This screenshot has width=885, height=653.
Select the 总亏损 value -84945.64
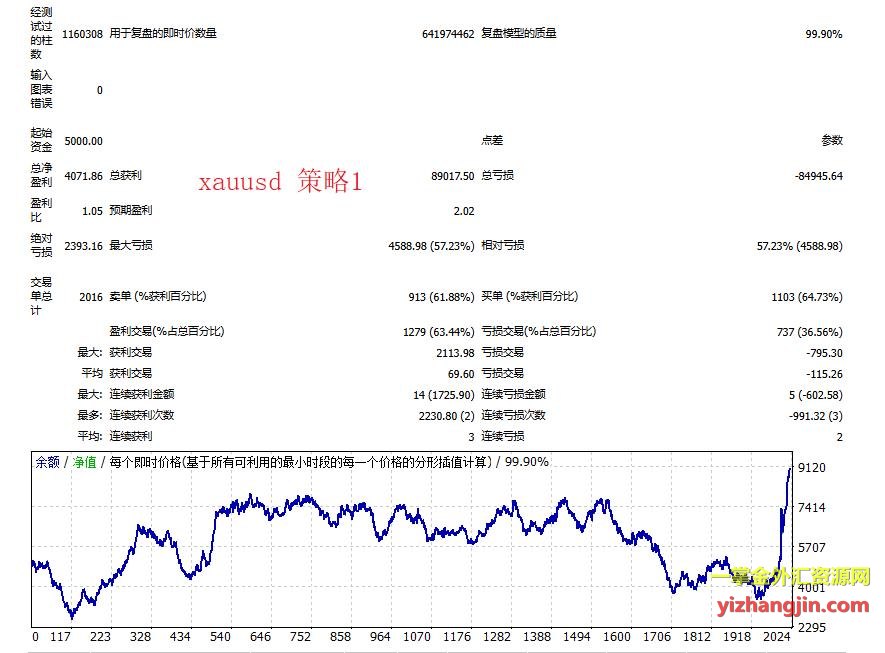(x=819, y=176)
